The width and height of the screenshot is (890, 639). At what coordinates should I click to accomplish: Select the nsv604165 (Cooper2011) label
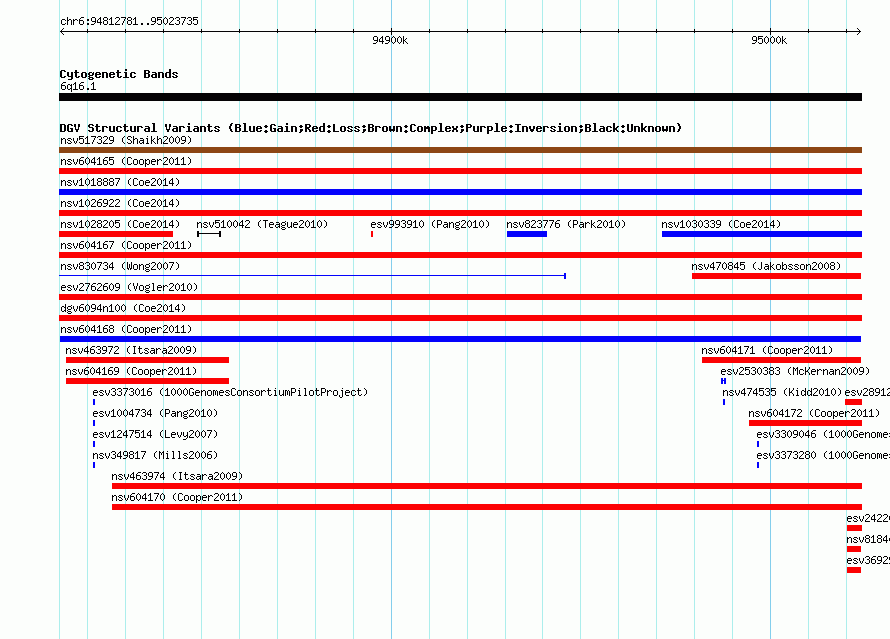126,161
